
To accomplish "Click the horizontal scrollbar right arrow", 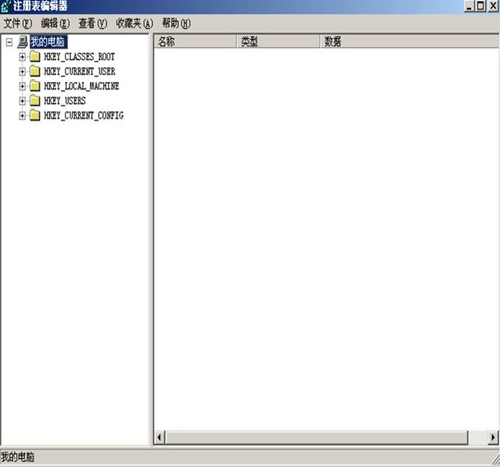I will click(x=493, y=437).
